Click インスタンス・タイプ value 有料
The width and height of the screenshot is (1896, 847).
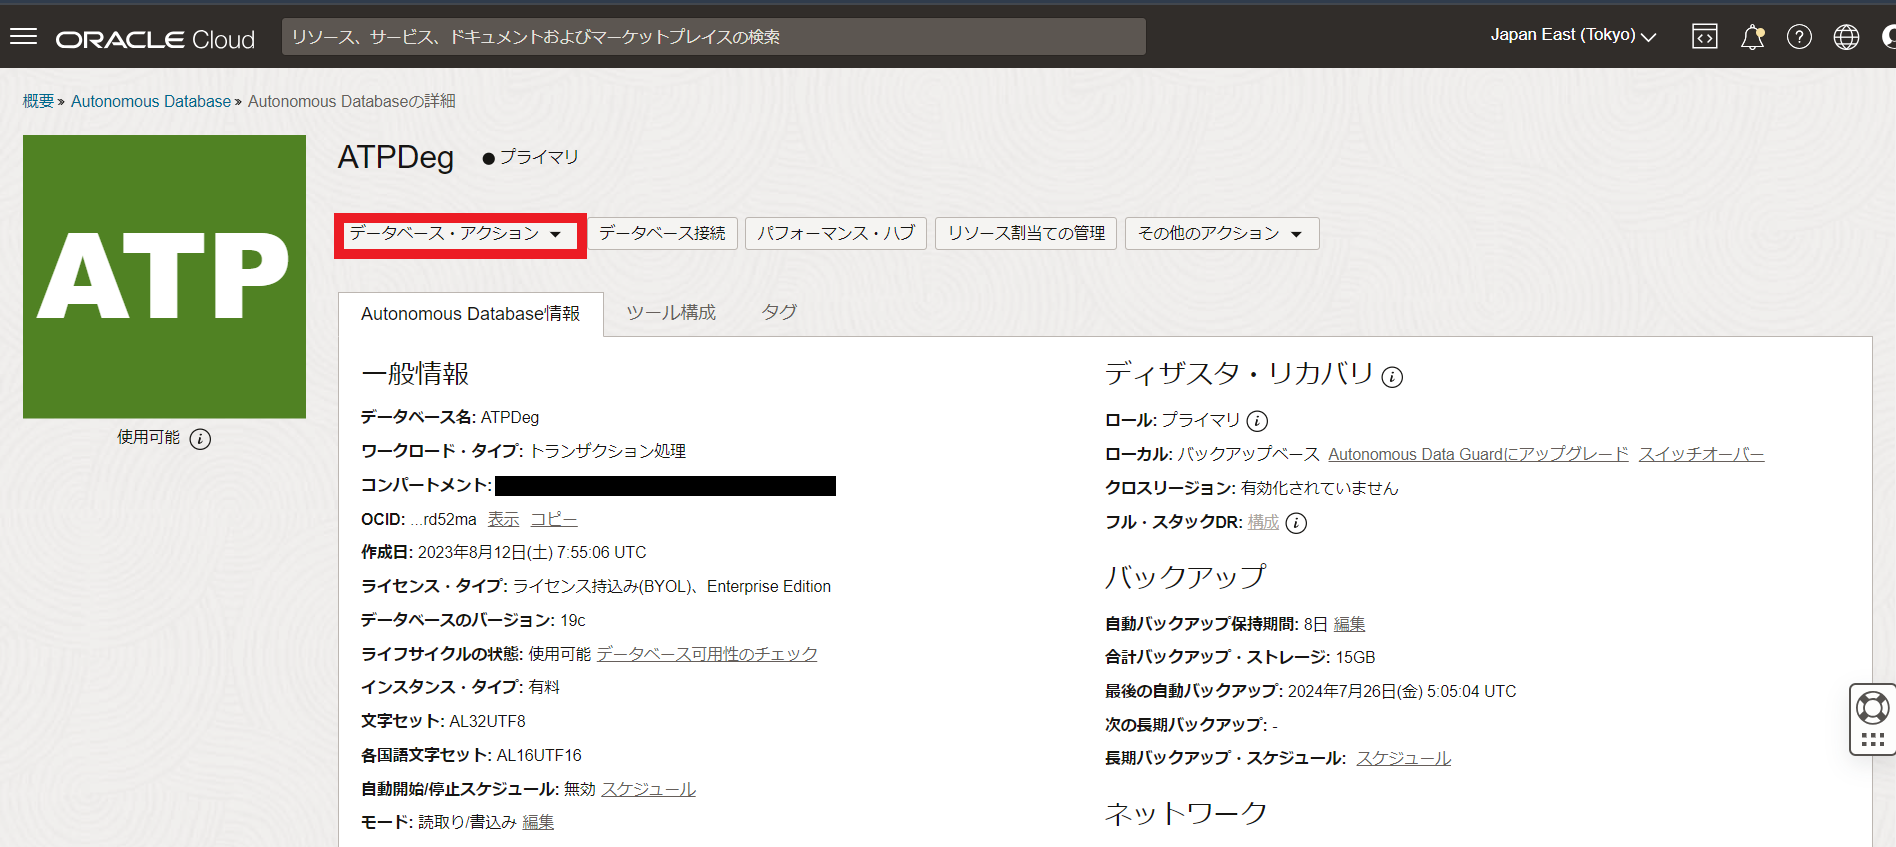[544, 687]
